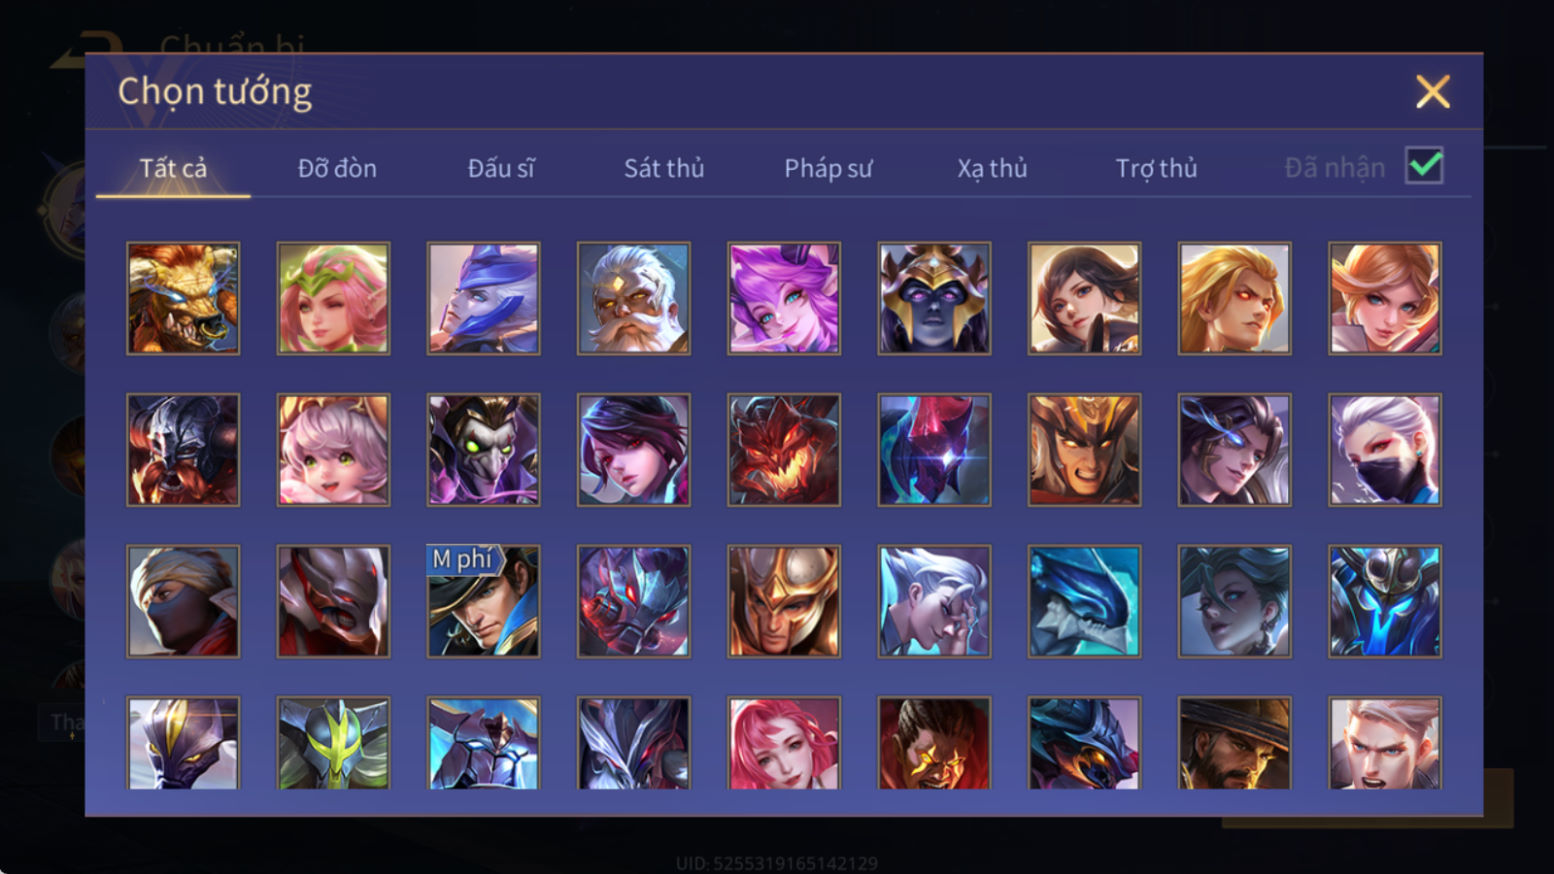Viewport: 1554px width, 874px height.
Task: Select the hero marked 'M phí'
Action: (483, 601)
